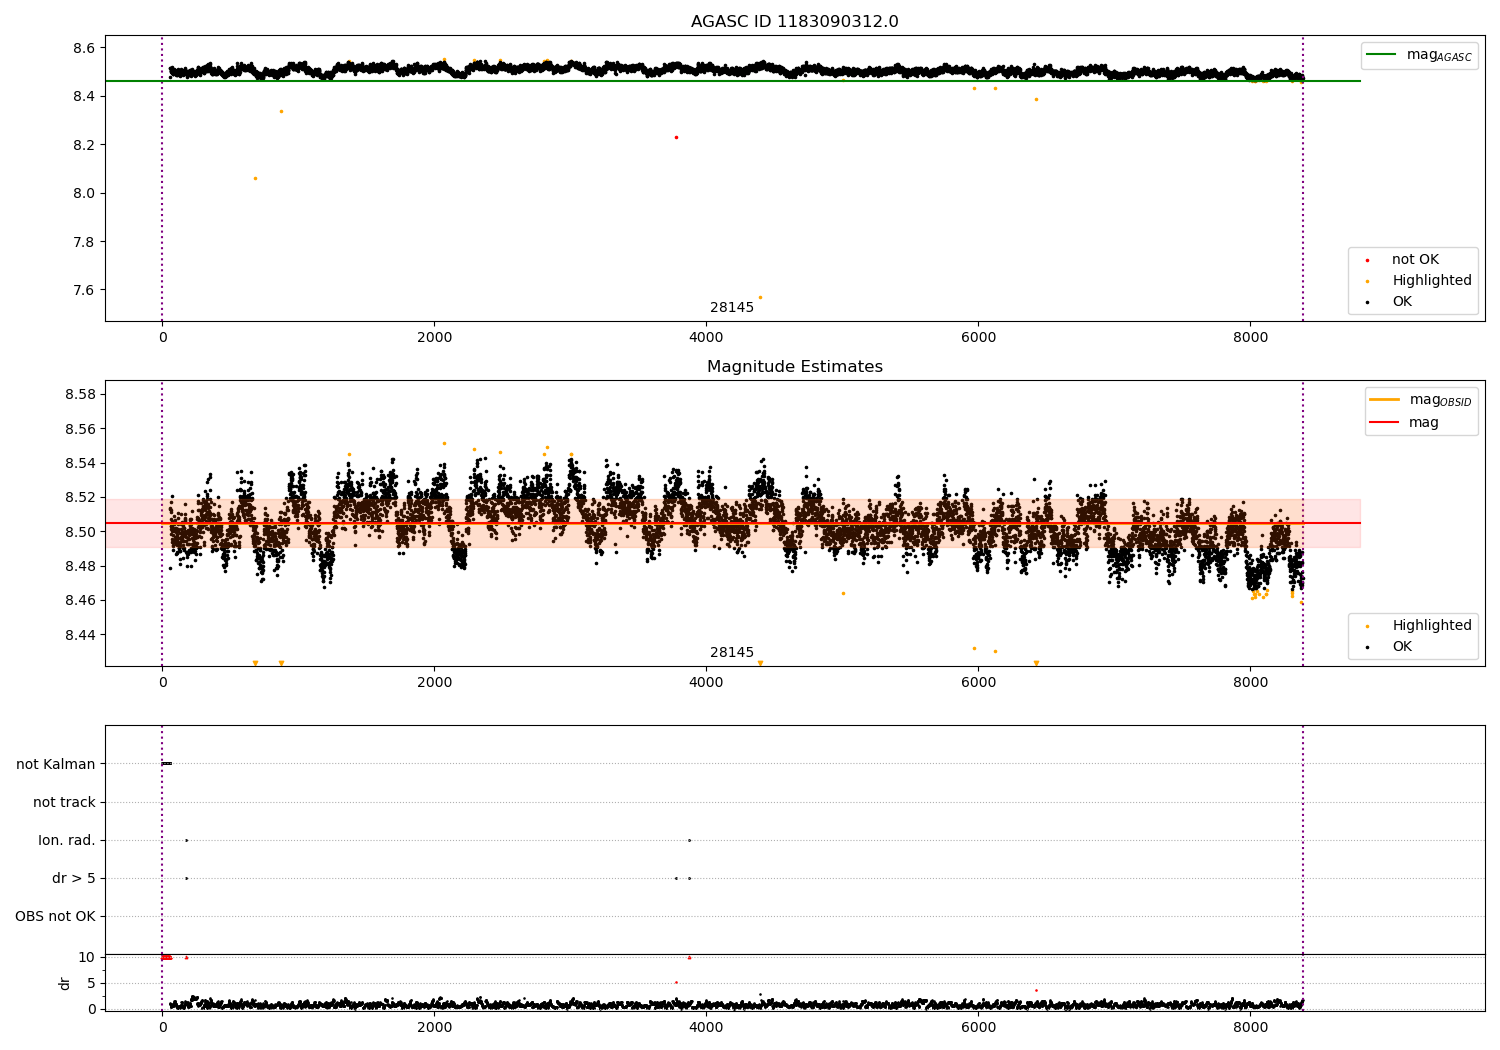Click the 8.58 tick on middle plot
This screenshot has height=1050, width=1500.
pos(80,395)
